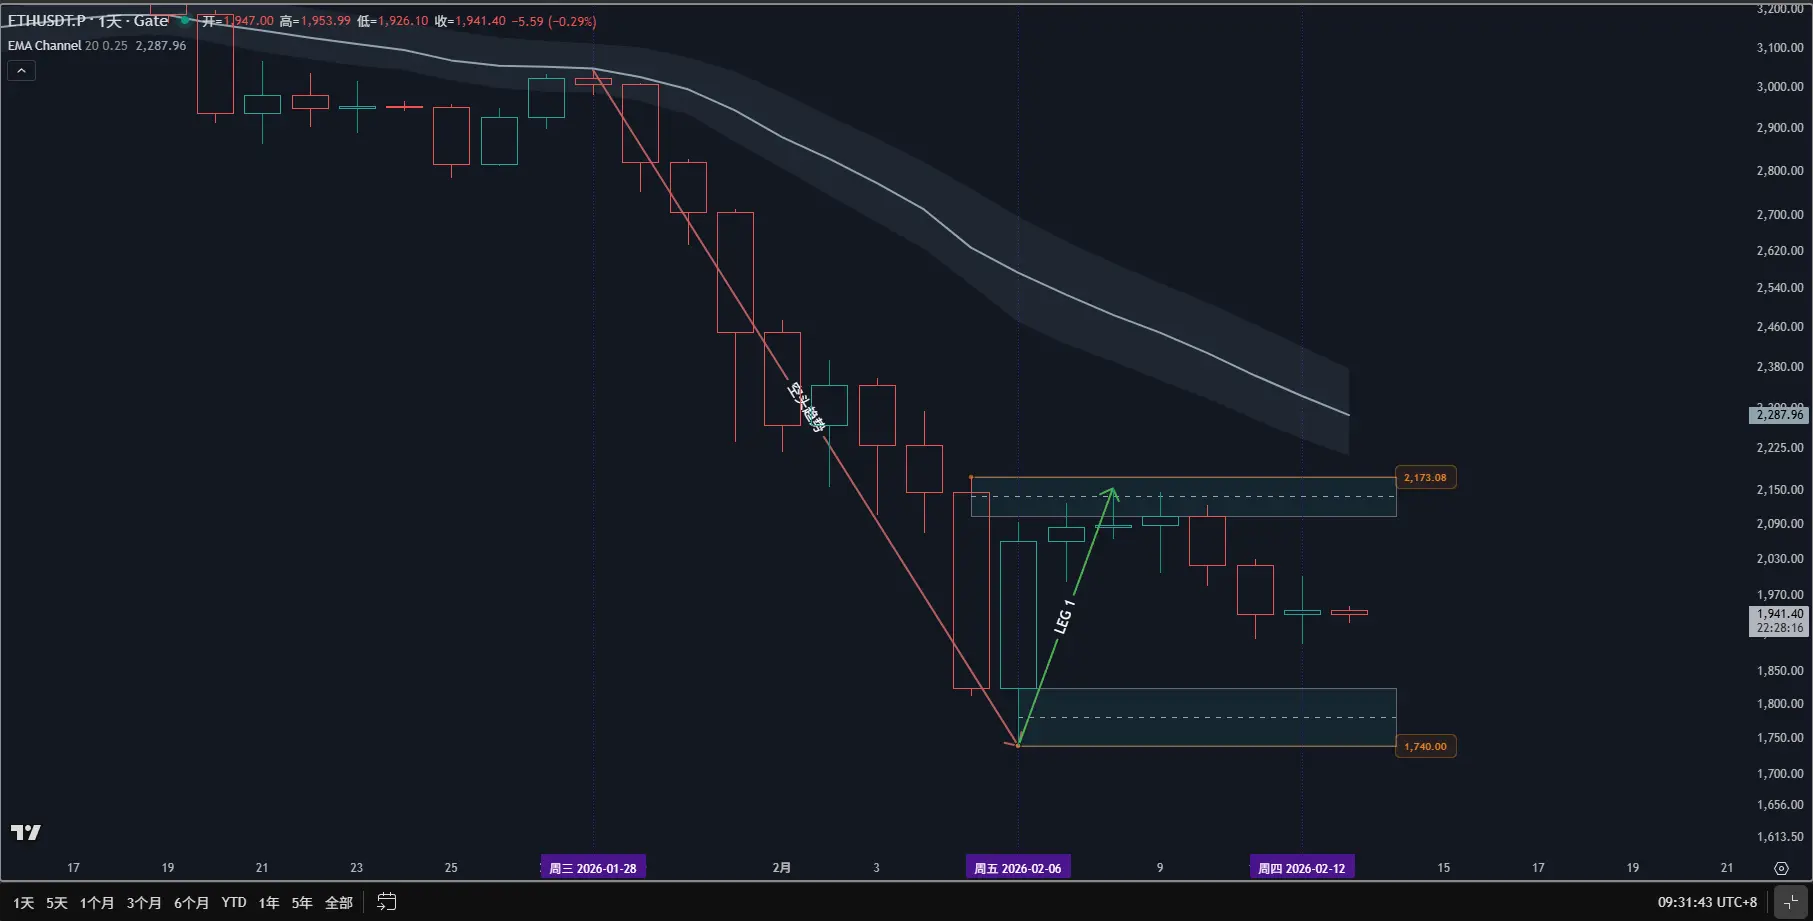Click the high value 高=1,953.99 in legend
Screen dimensions: 1813x921
click(x=315, y=21)
